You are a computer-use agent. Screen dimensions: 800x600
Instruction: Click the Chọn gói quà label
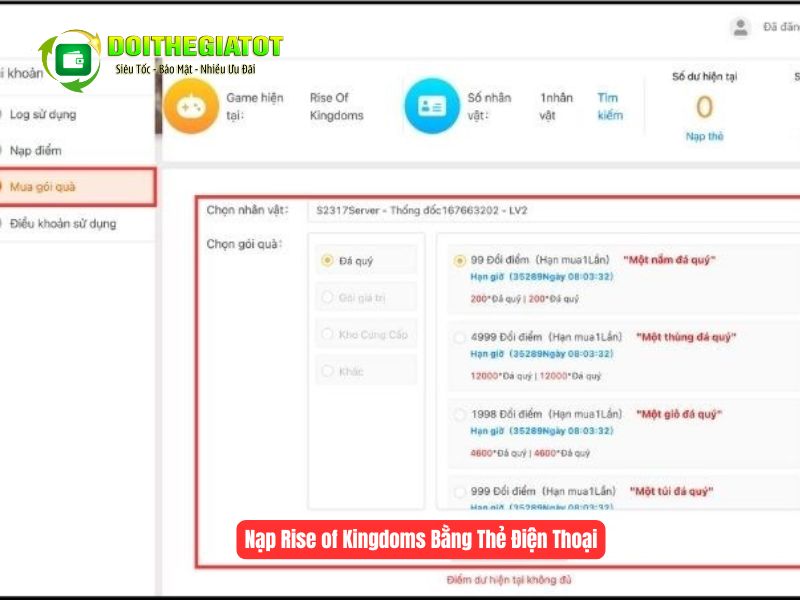pos(244,244)
